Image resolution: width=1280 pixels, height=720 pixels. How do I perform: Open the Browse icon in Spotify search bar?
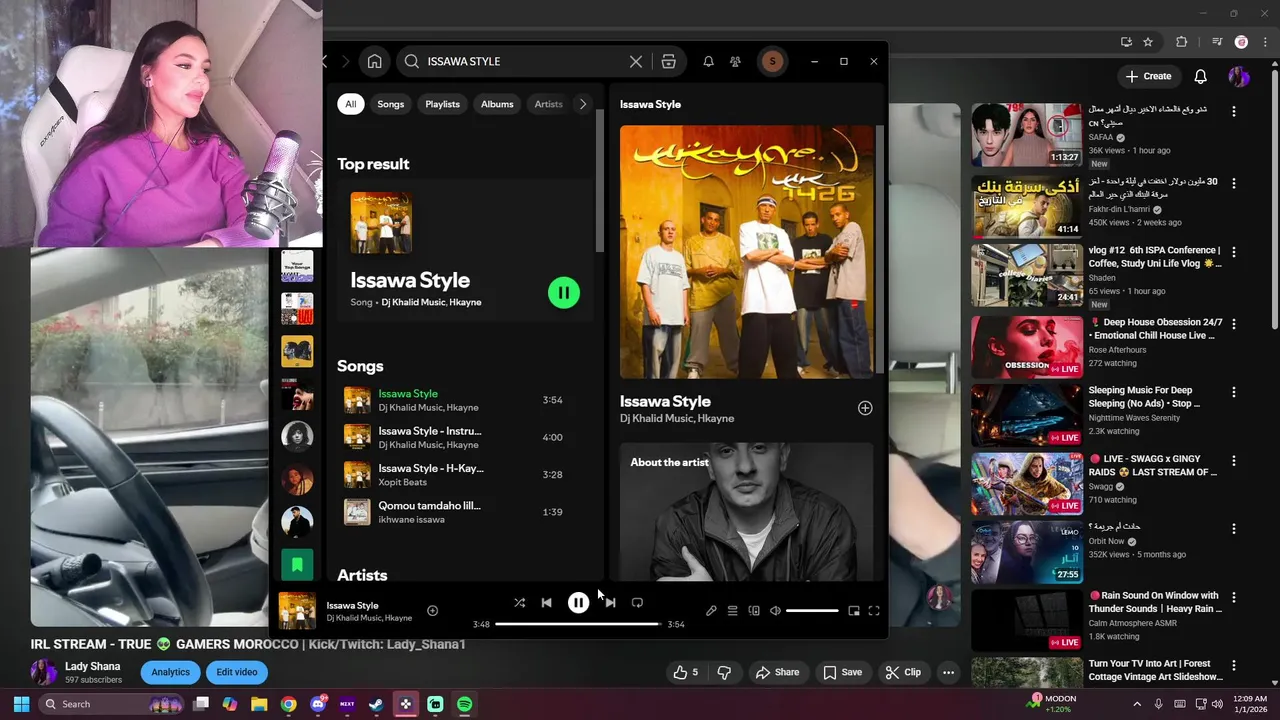(668, 61)
